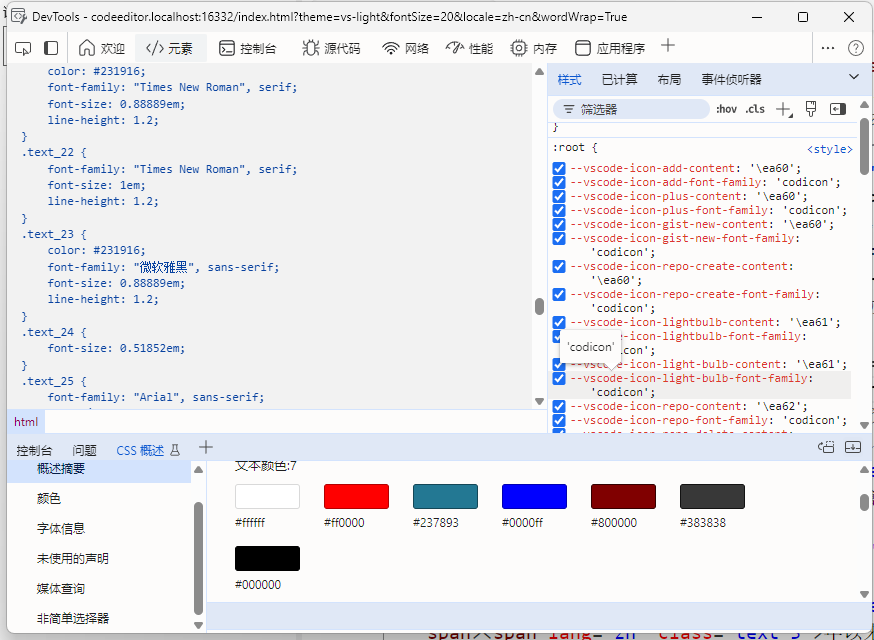Activate the inspect element picker tool
The width and height of the screenshot is (874, 640).
[x=23, y=49]
